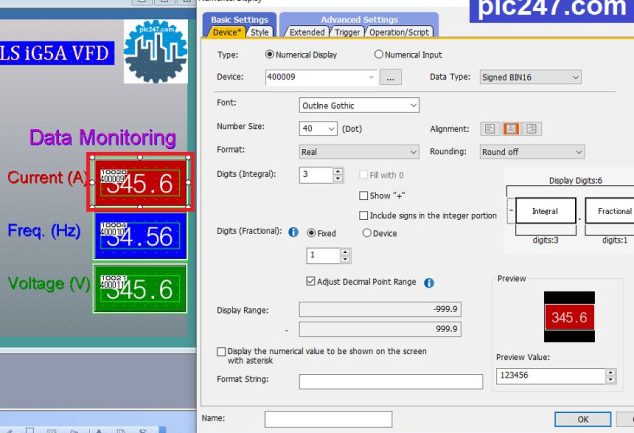
Task: Select Numerical Display type radio
Action: coord(269,54)
